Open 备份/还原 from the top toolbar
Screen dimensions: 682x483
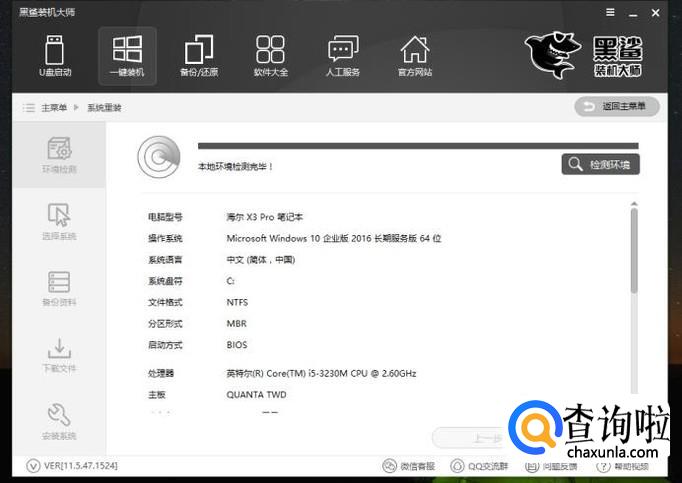coord(199,55)
